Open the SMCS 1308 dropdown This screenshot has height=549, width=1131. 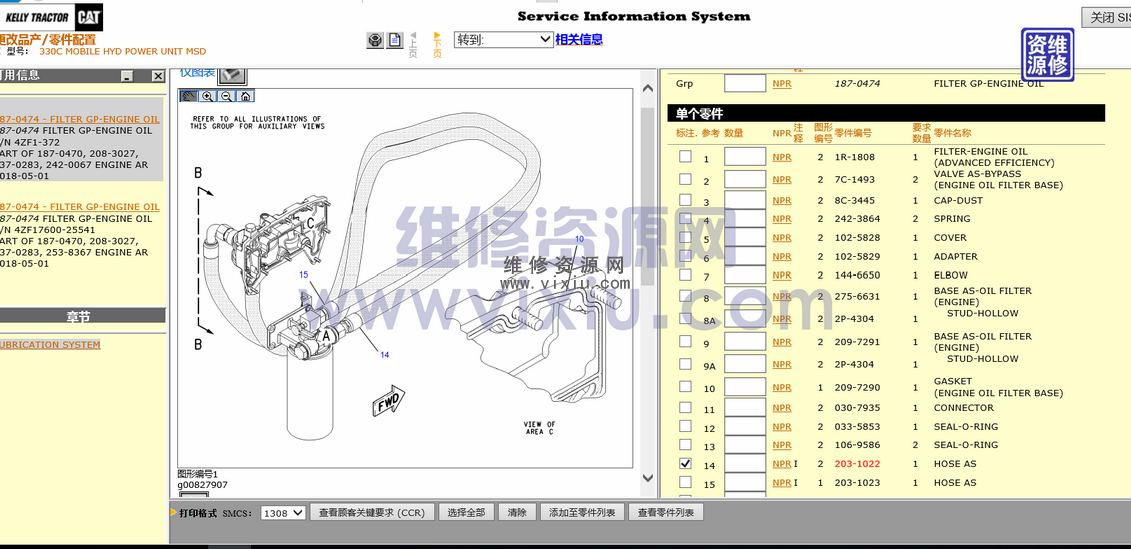coord(282,513)
